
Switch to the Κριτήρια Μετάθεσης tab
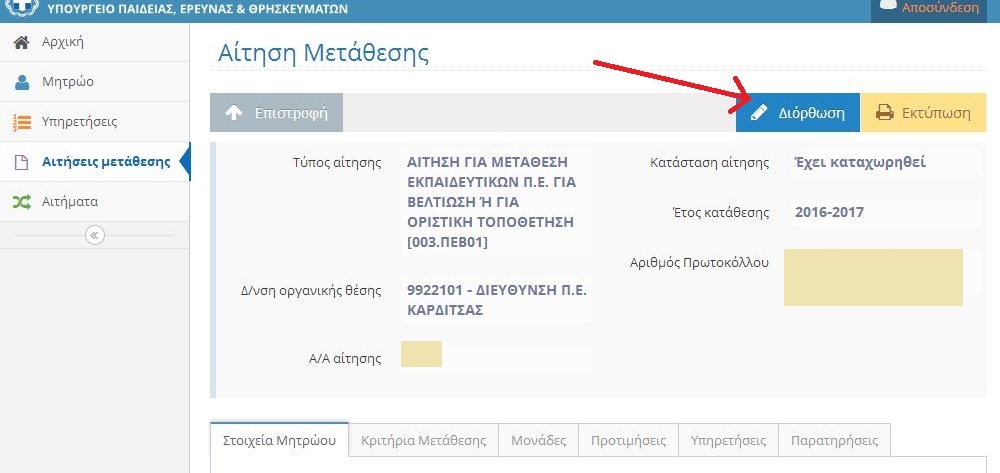(423, 440)
